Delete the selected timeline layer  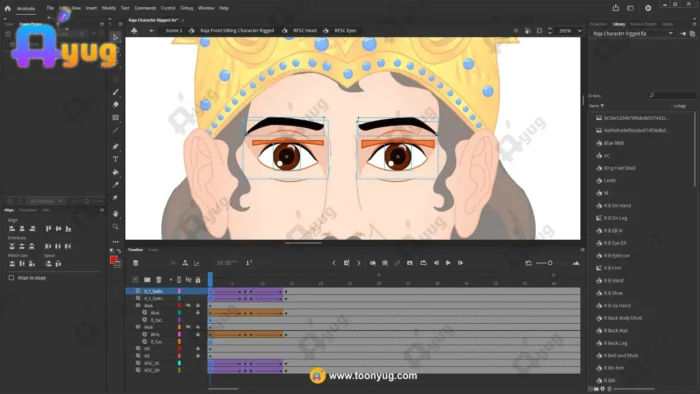[x=158, y=280]
